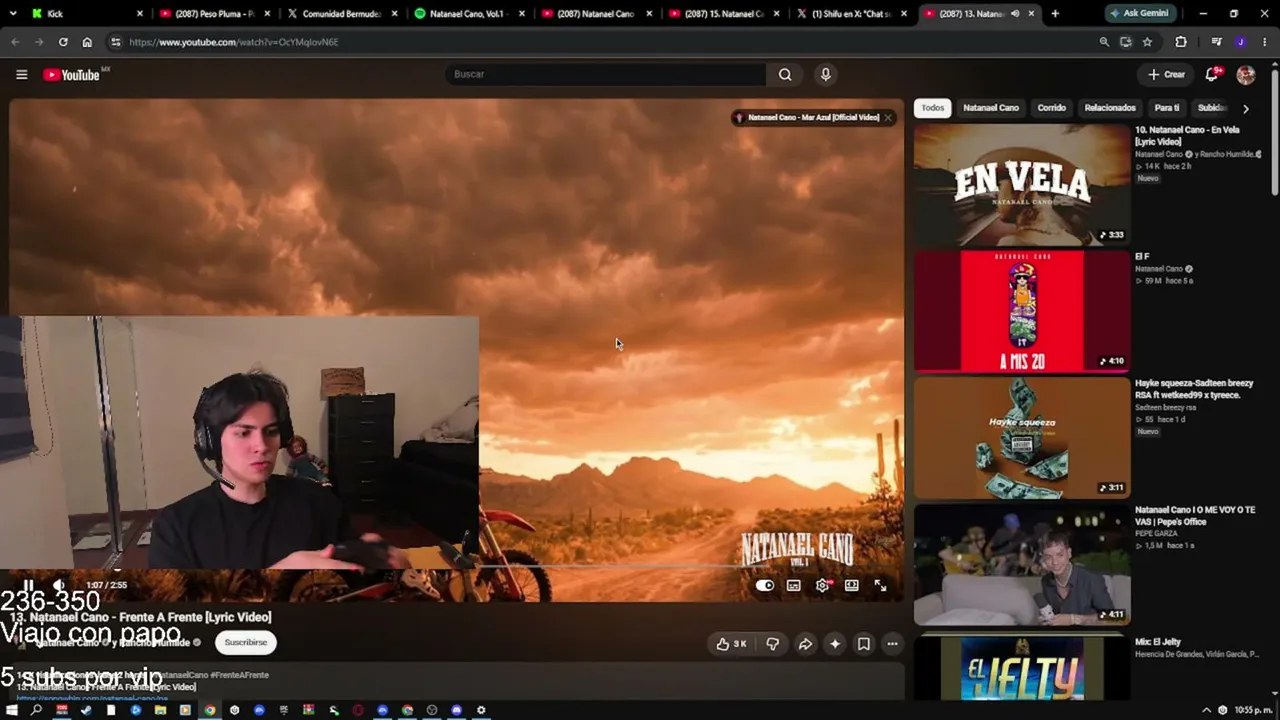Image resolution: width=1280 pixels, height=720 pixels.
Task: Start voice search with the microphone
Action: tap(825, 74)
